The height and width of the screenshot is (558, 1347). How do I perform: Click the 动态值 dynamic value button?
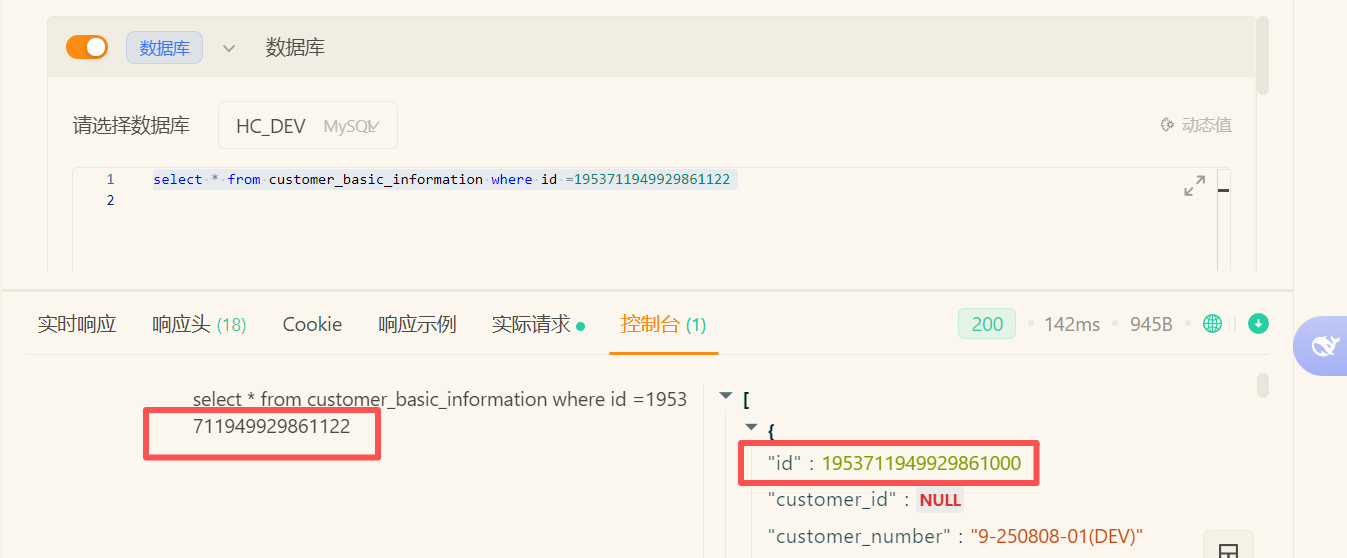point(1195,125)
